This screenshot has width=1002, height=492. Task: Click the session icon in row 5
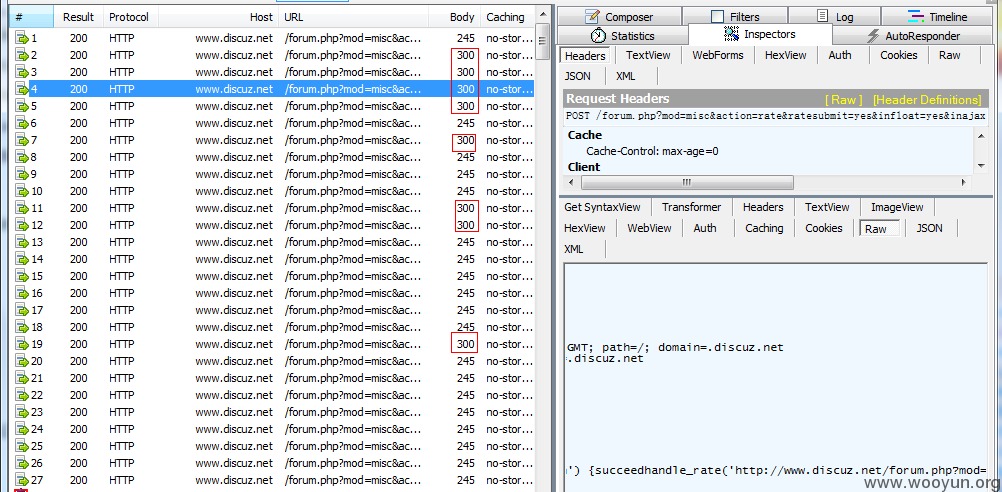point(22,106)
